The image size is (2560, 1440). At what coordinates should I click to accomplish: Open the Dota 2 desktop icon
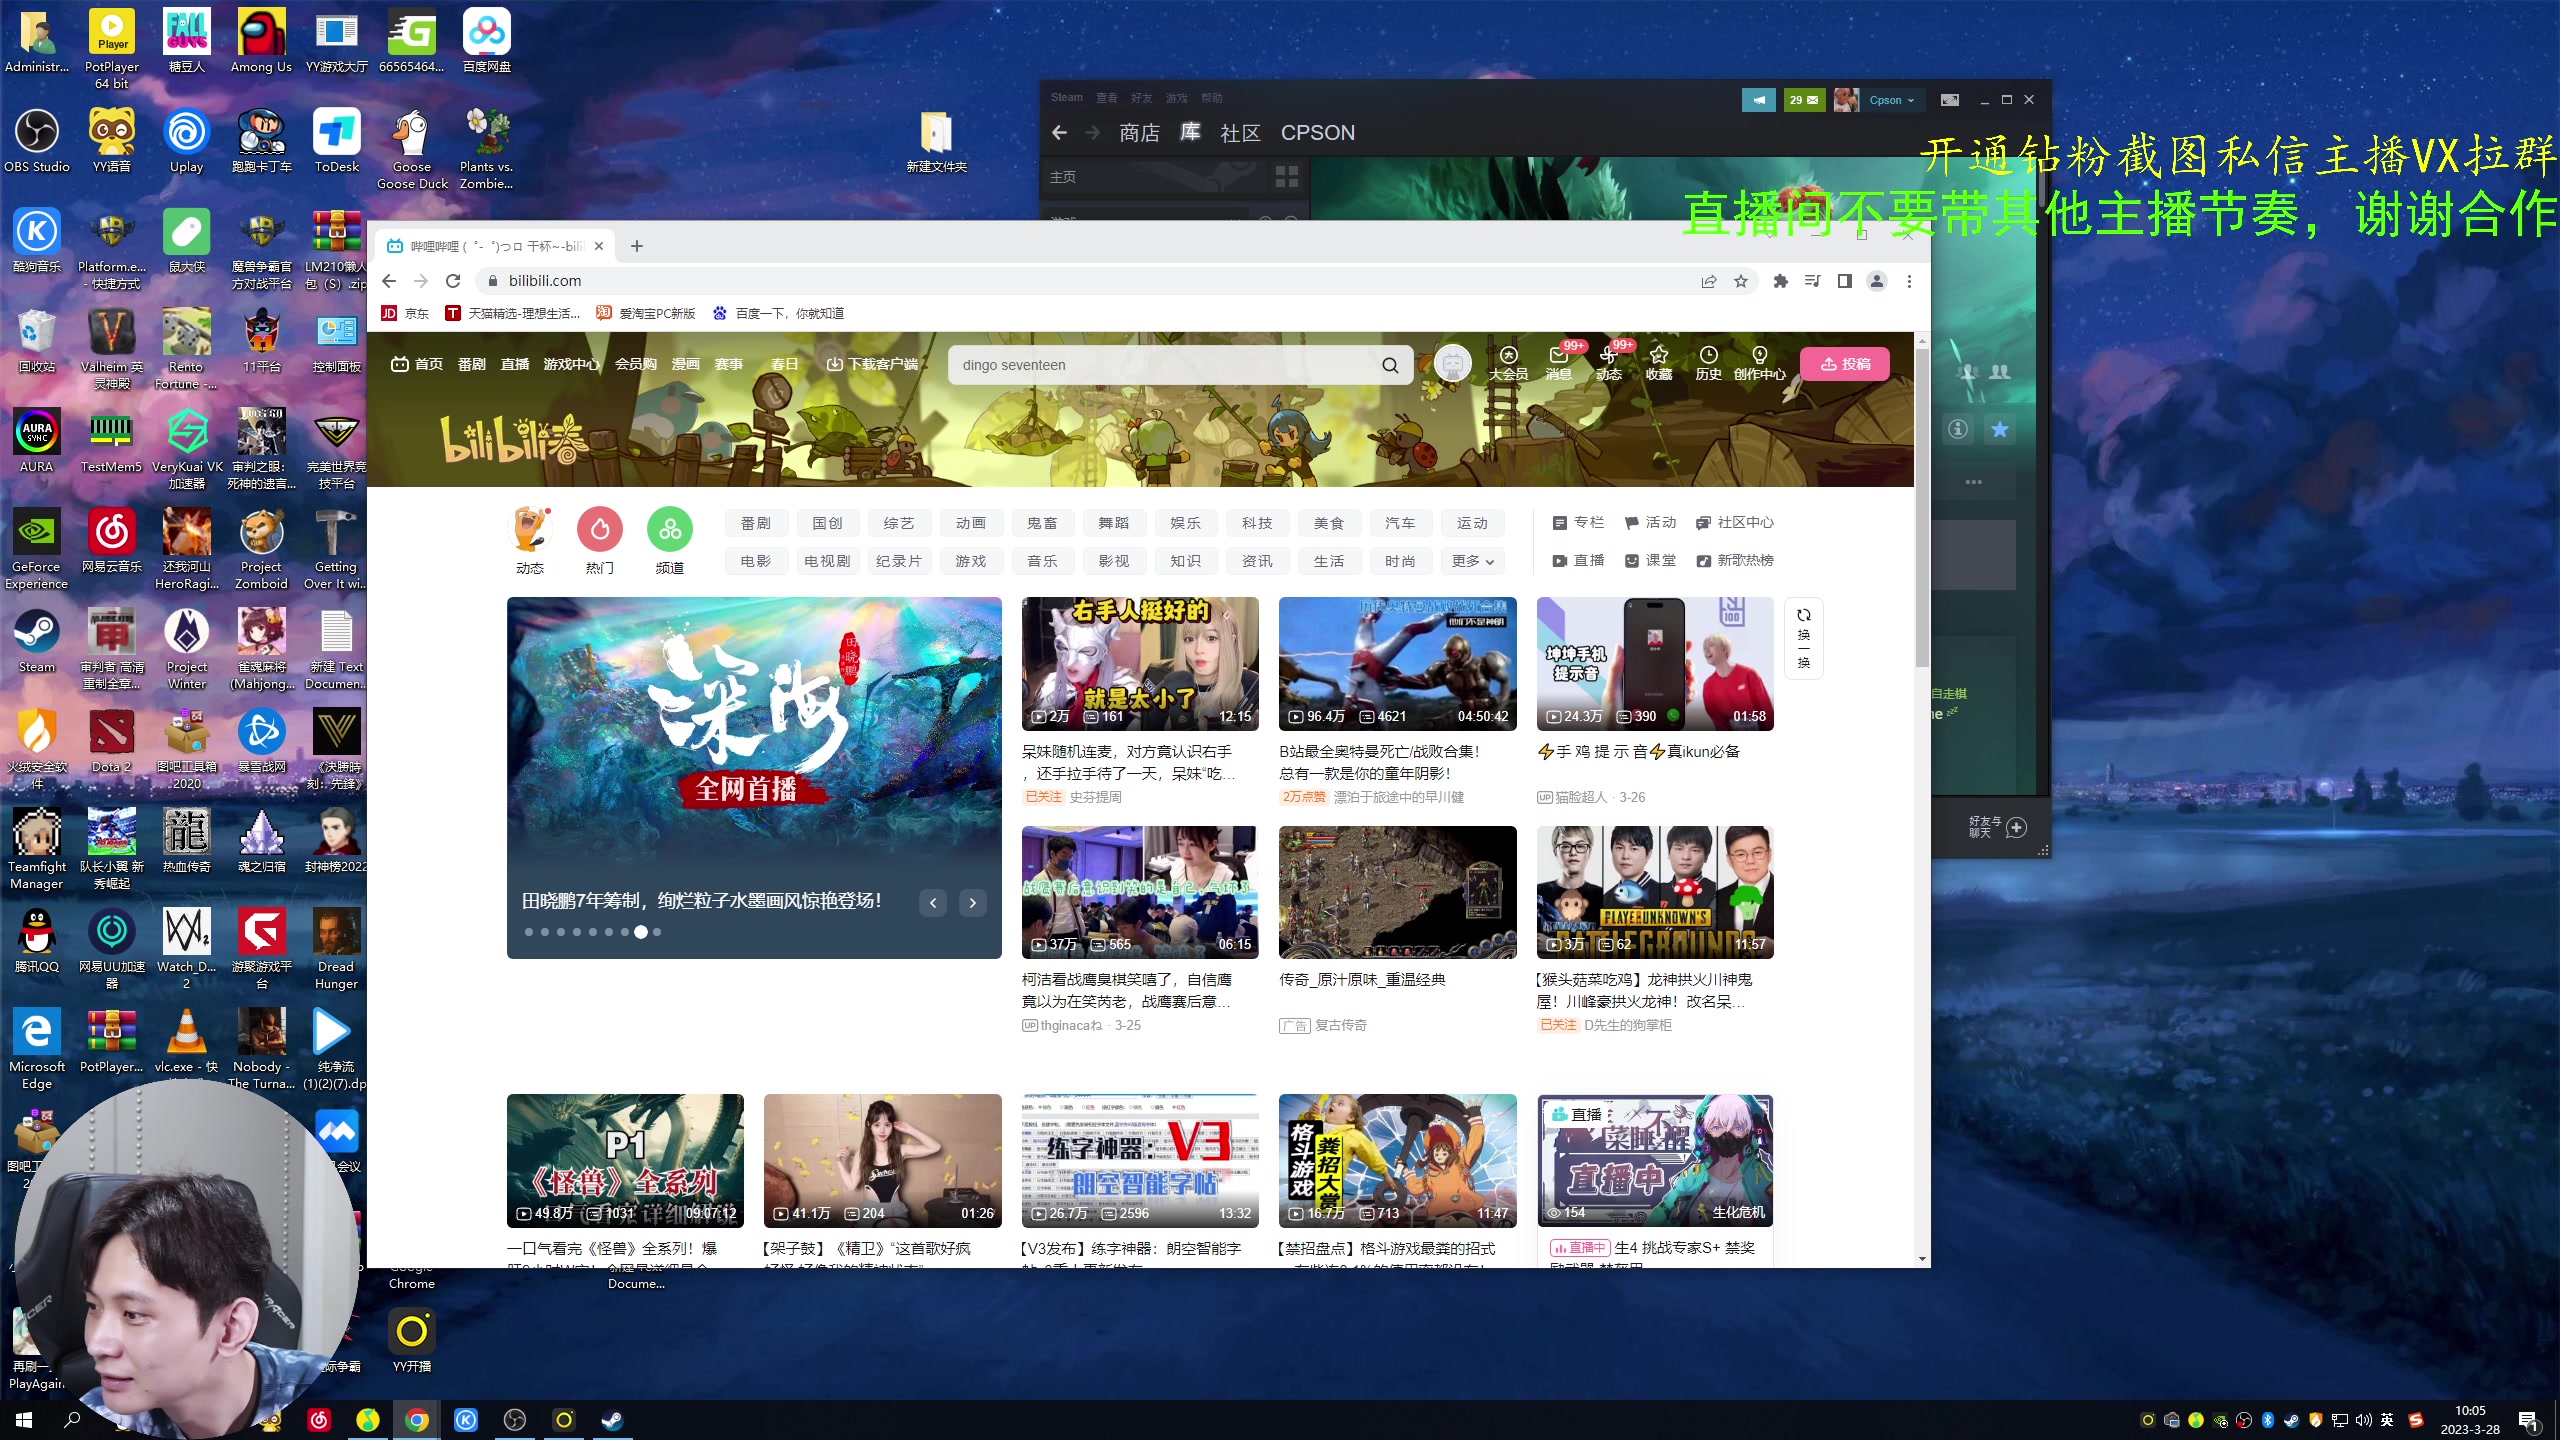[x=112, y=741]
